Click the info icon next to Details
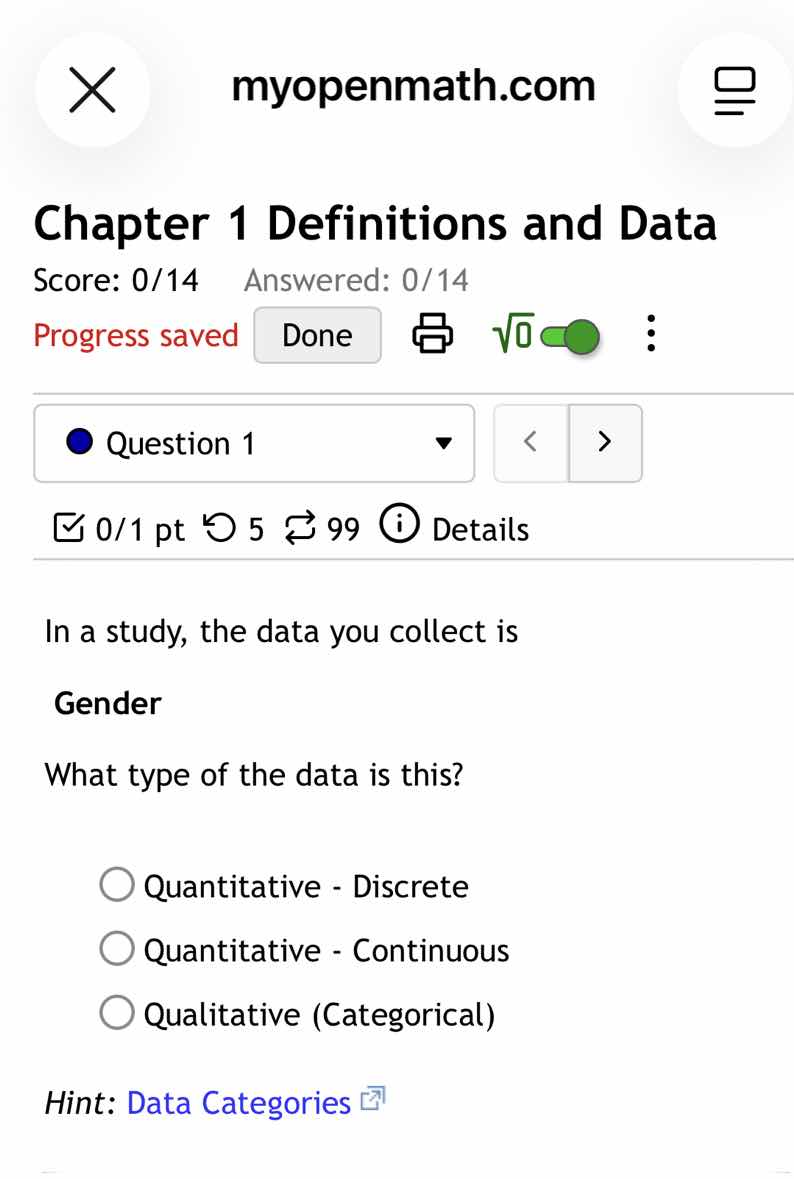The width and height of the screenshot is (794, 1179). click(399, 526)
